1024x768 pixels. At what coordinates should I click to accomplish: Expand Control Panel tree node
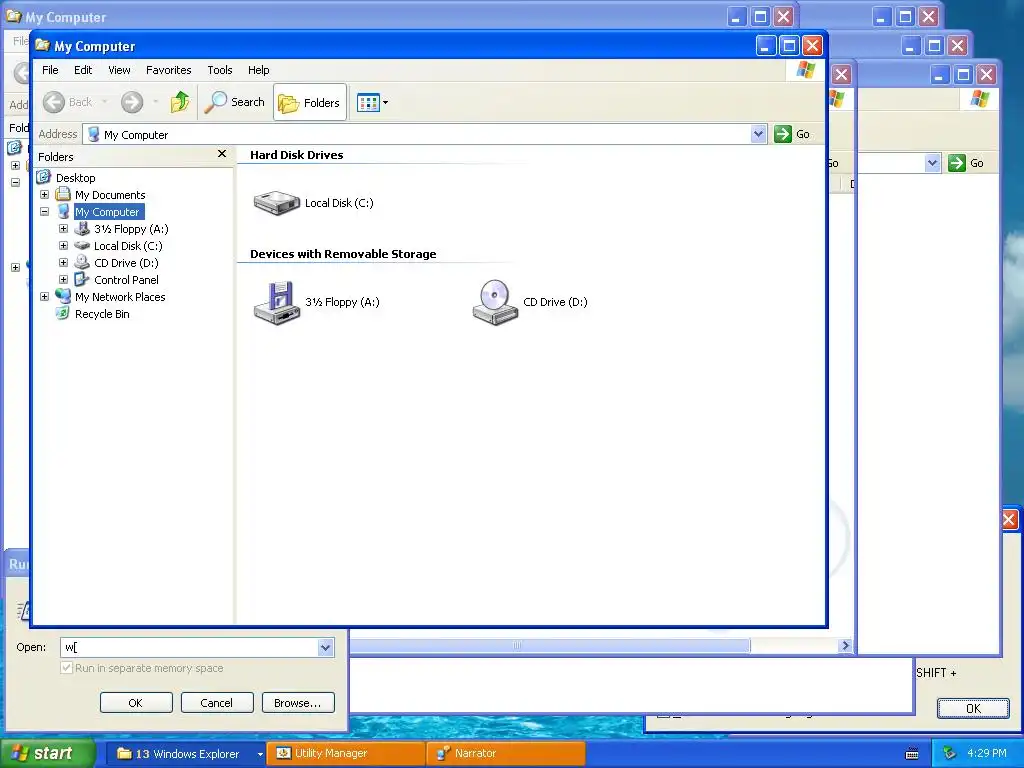coord(63,280)
